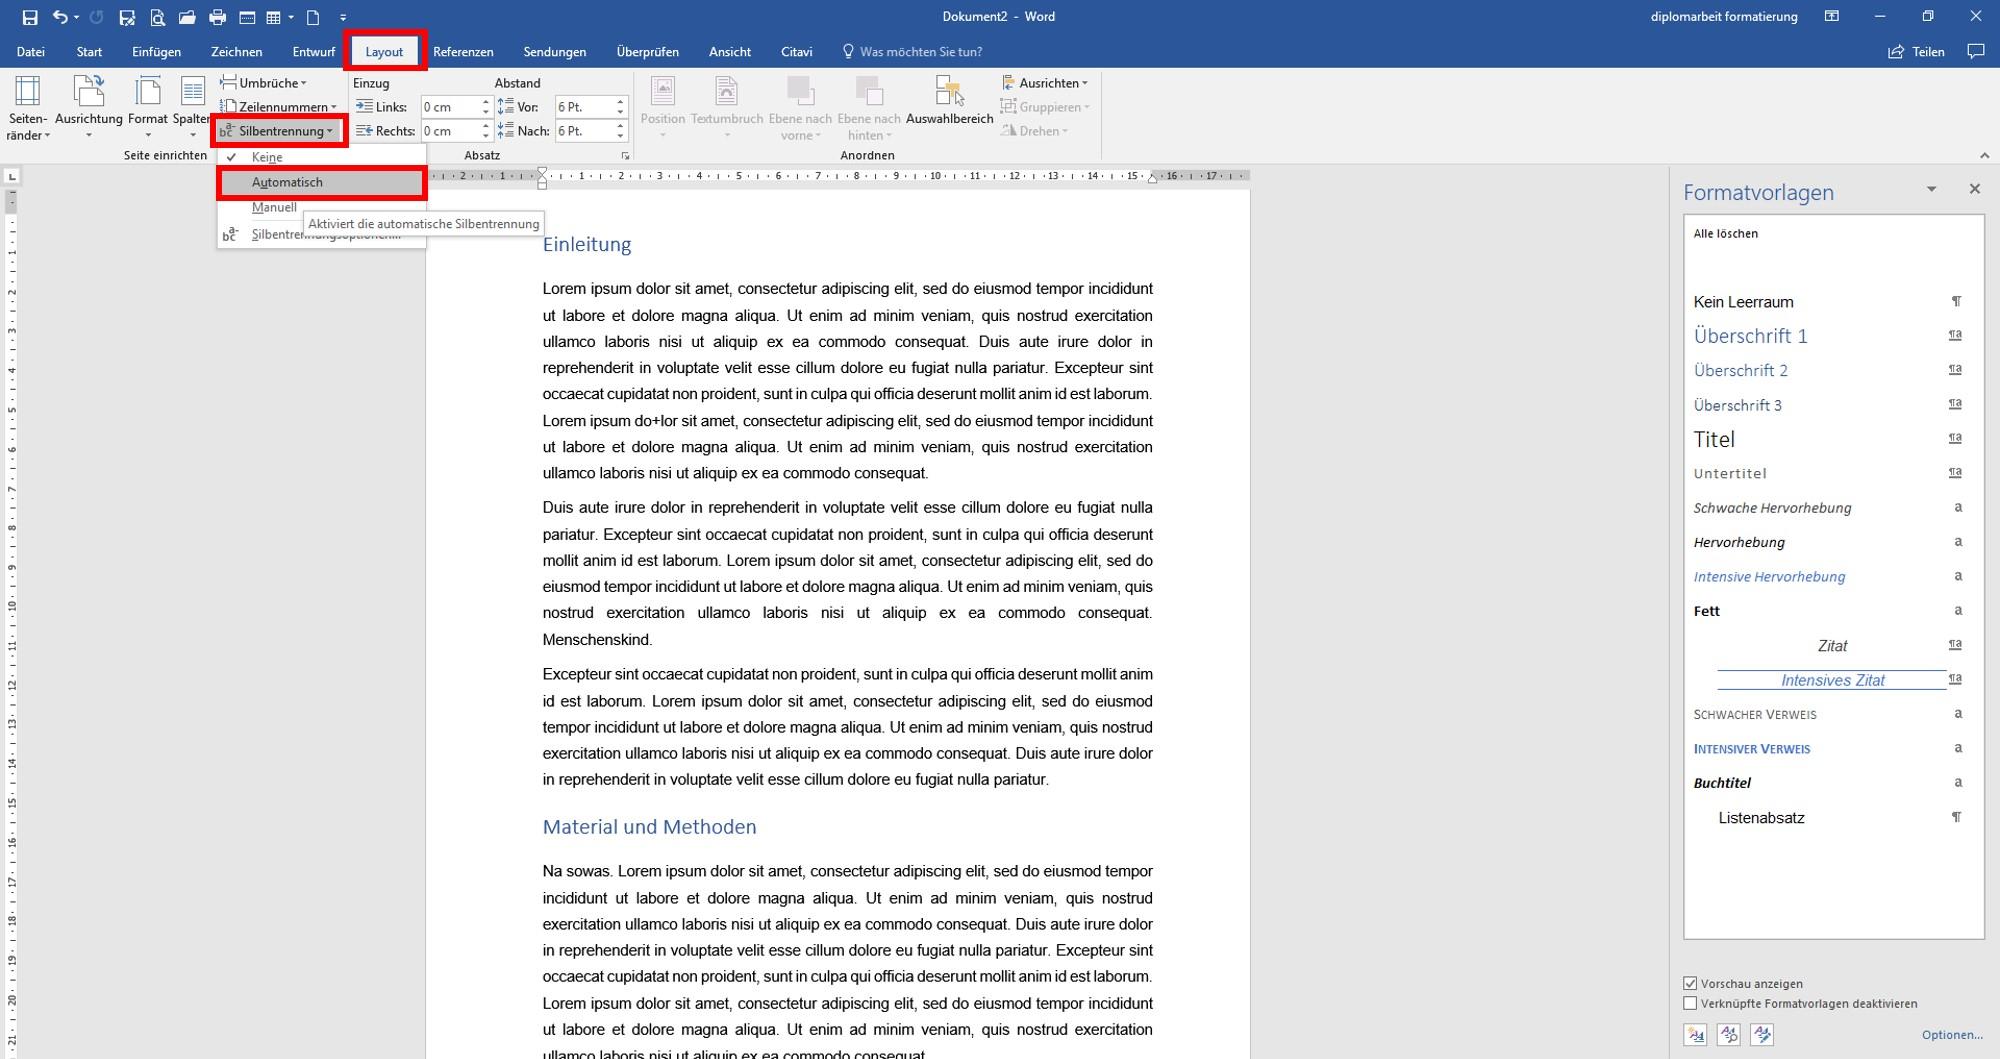Collapse the ribbon with chevron
The image size is (2000, 1059).
pos(1984,155)
